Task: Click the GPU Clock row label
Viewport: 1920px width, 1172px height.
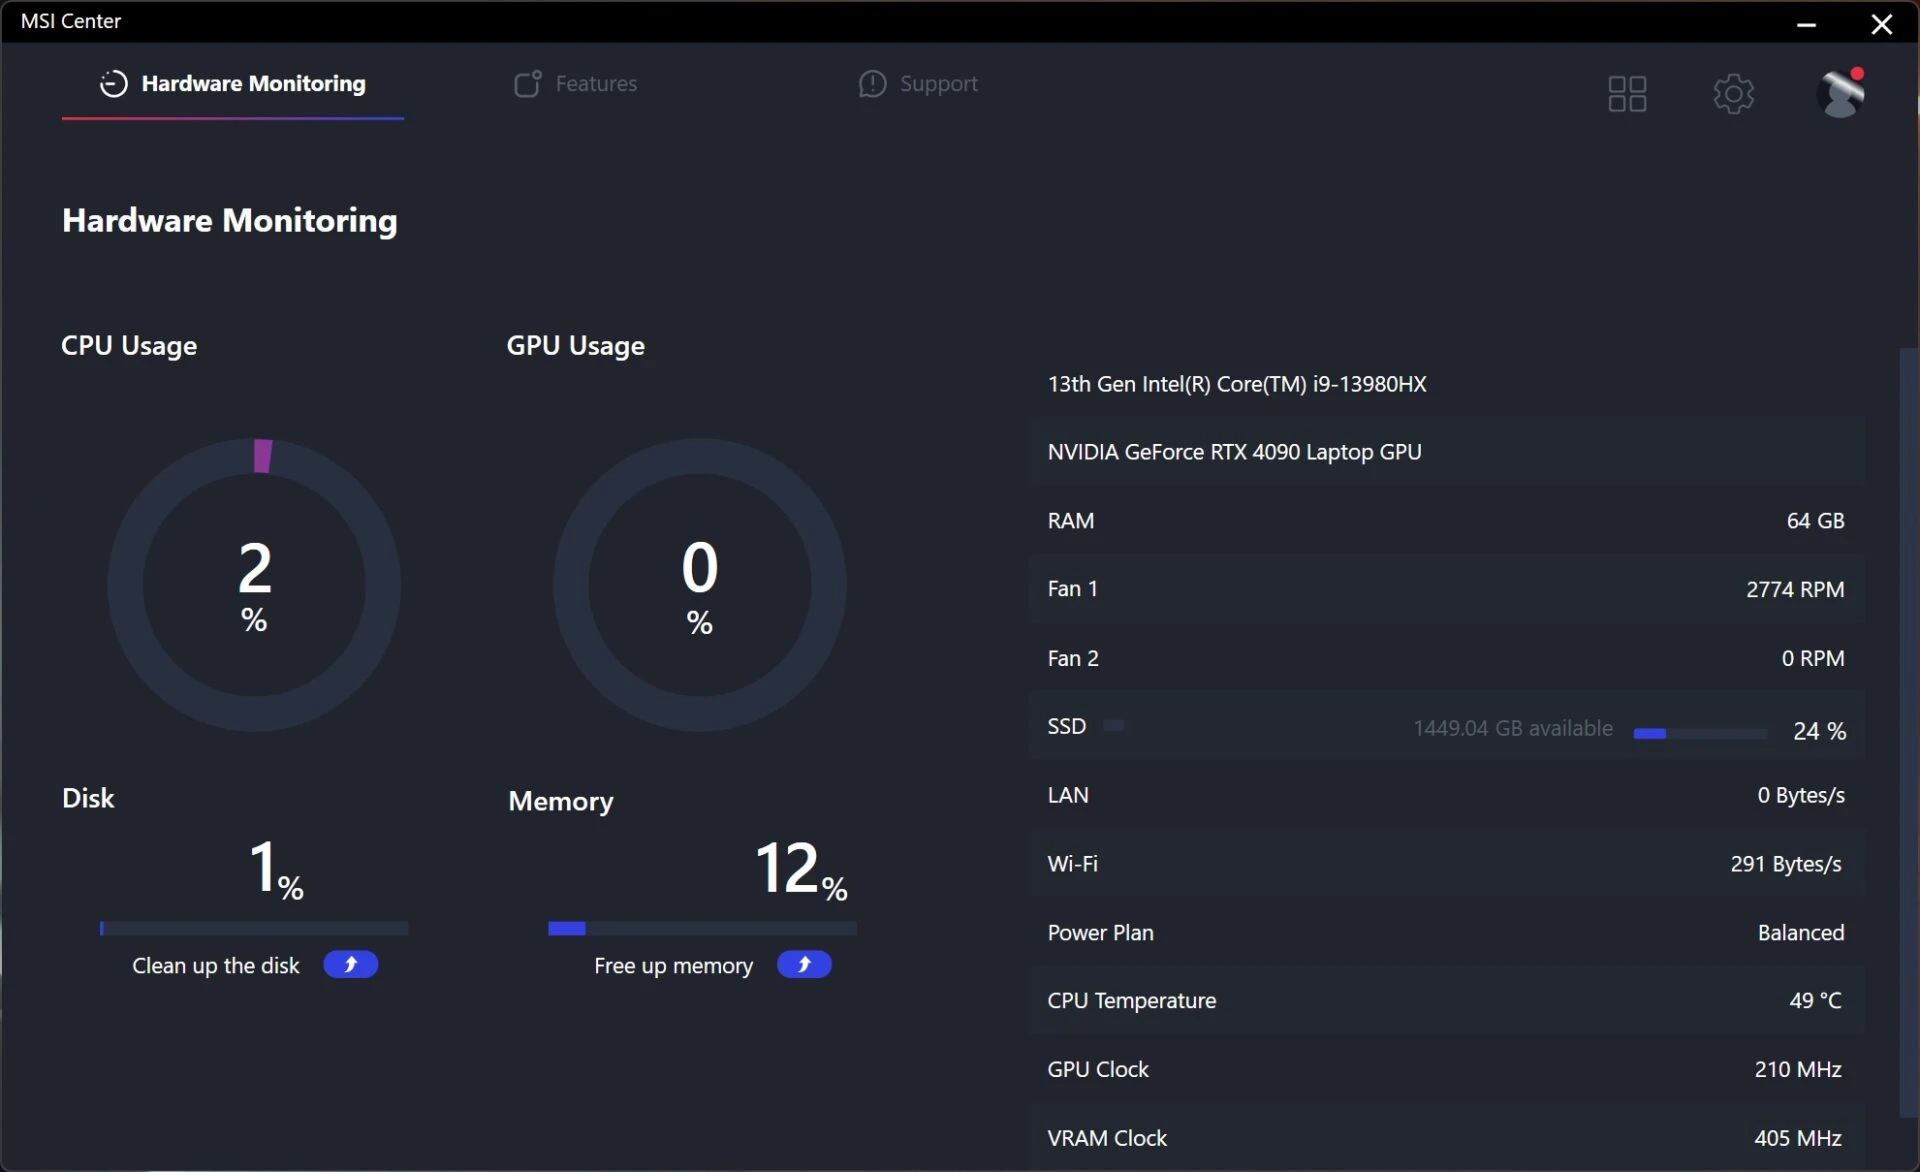Action: click(1098, 1070)
